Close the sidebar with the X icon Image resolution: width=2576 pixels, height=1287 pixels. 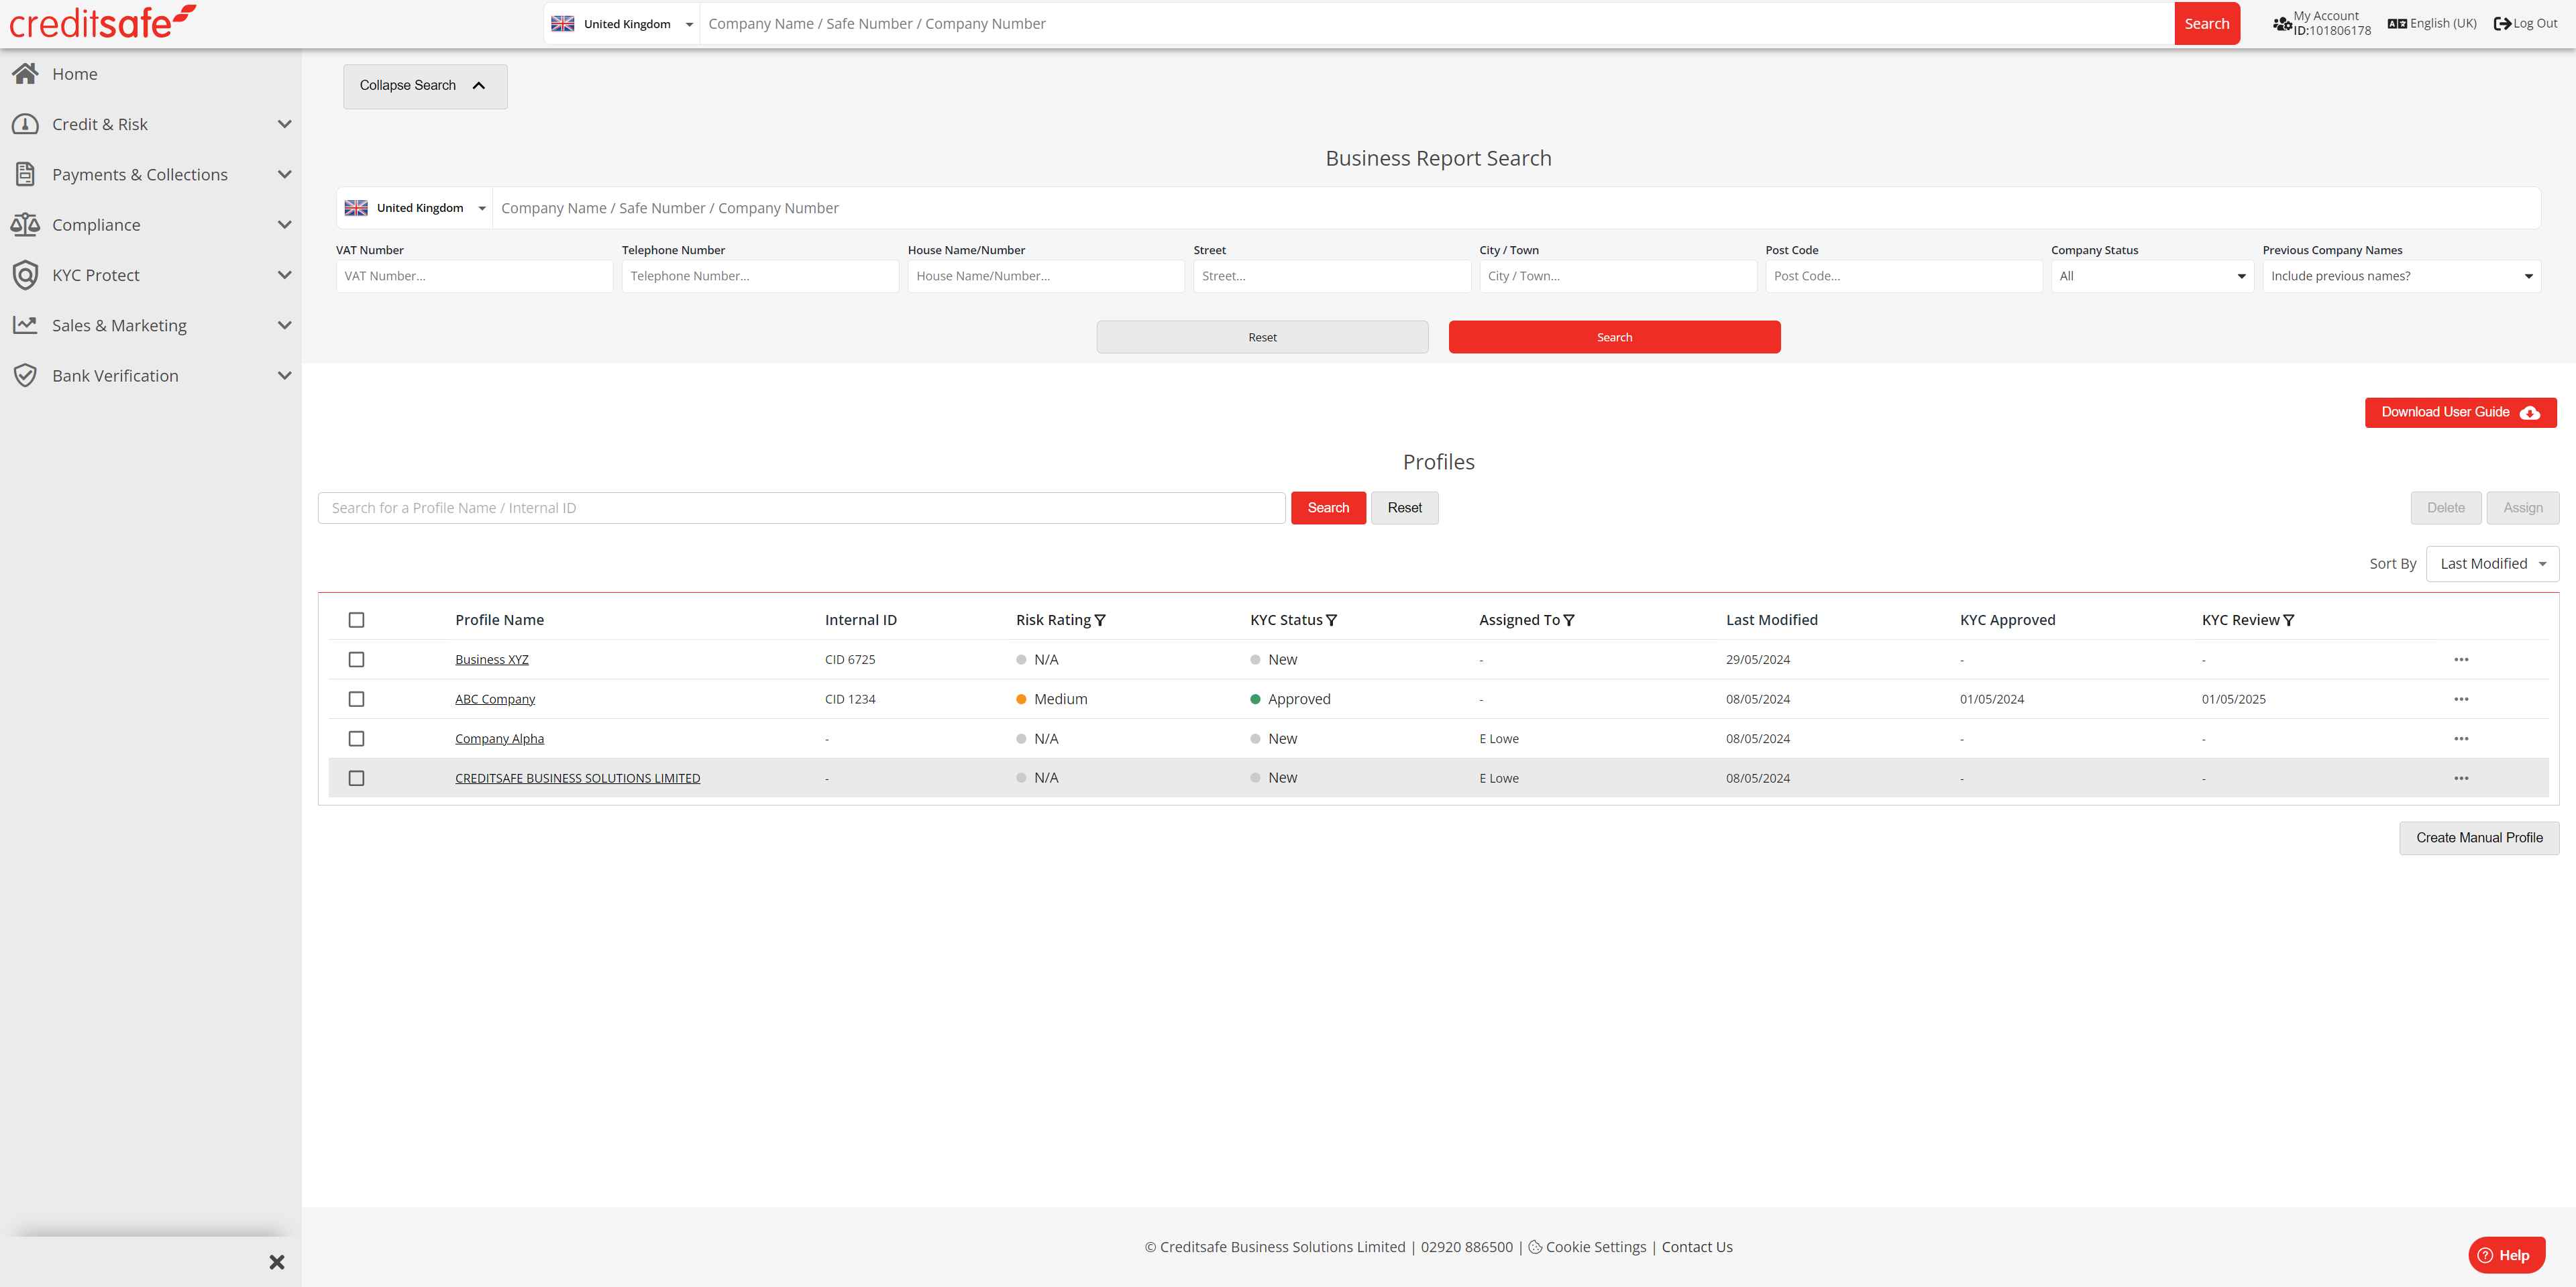[277, 1262]
